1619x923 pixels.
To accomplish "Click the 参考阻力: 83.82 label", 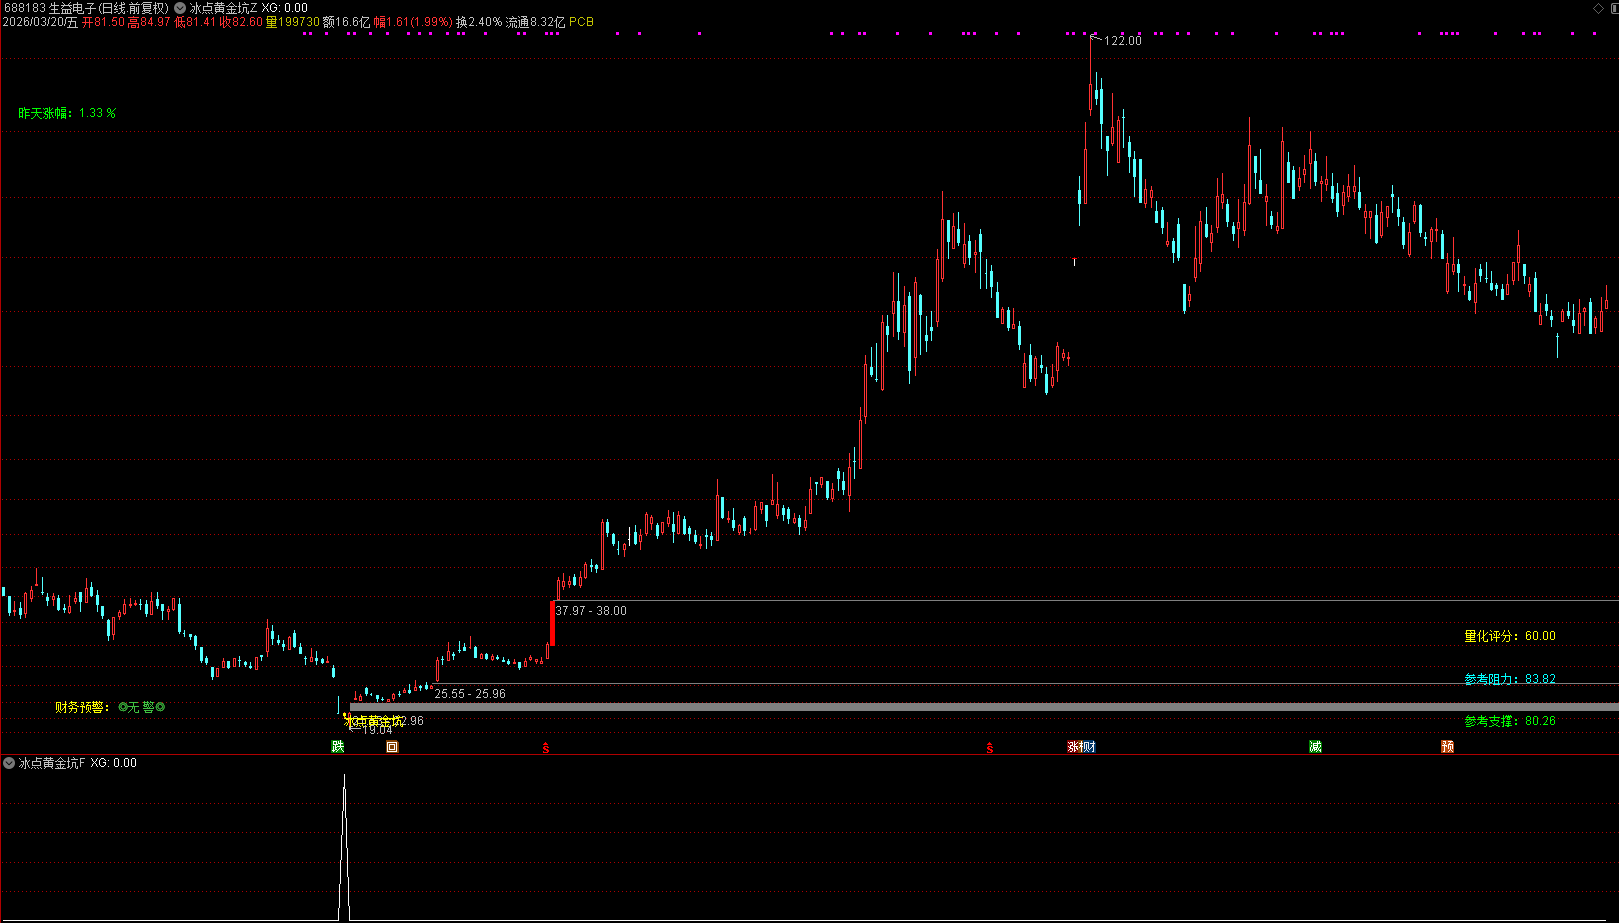I will 1510,679.
